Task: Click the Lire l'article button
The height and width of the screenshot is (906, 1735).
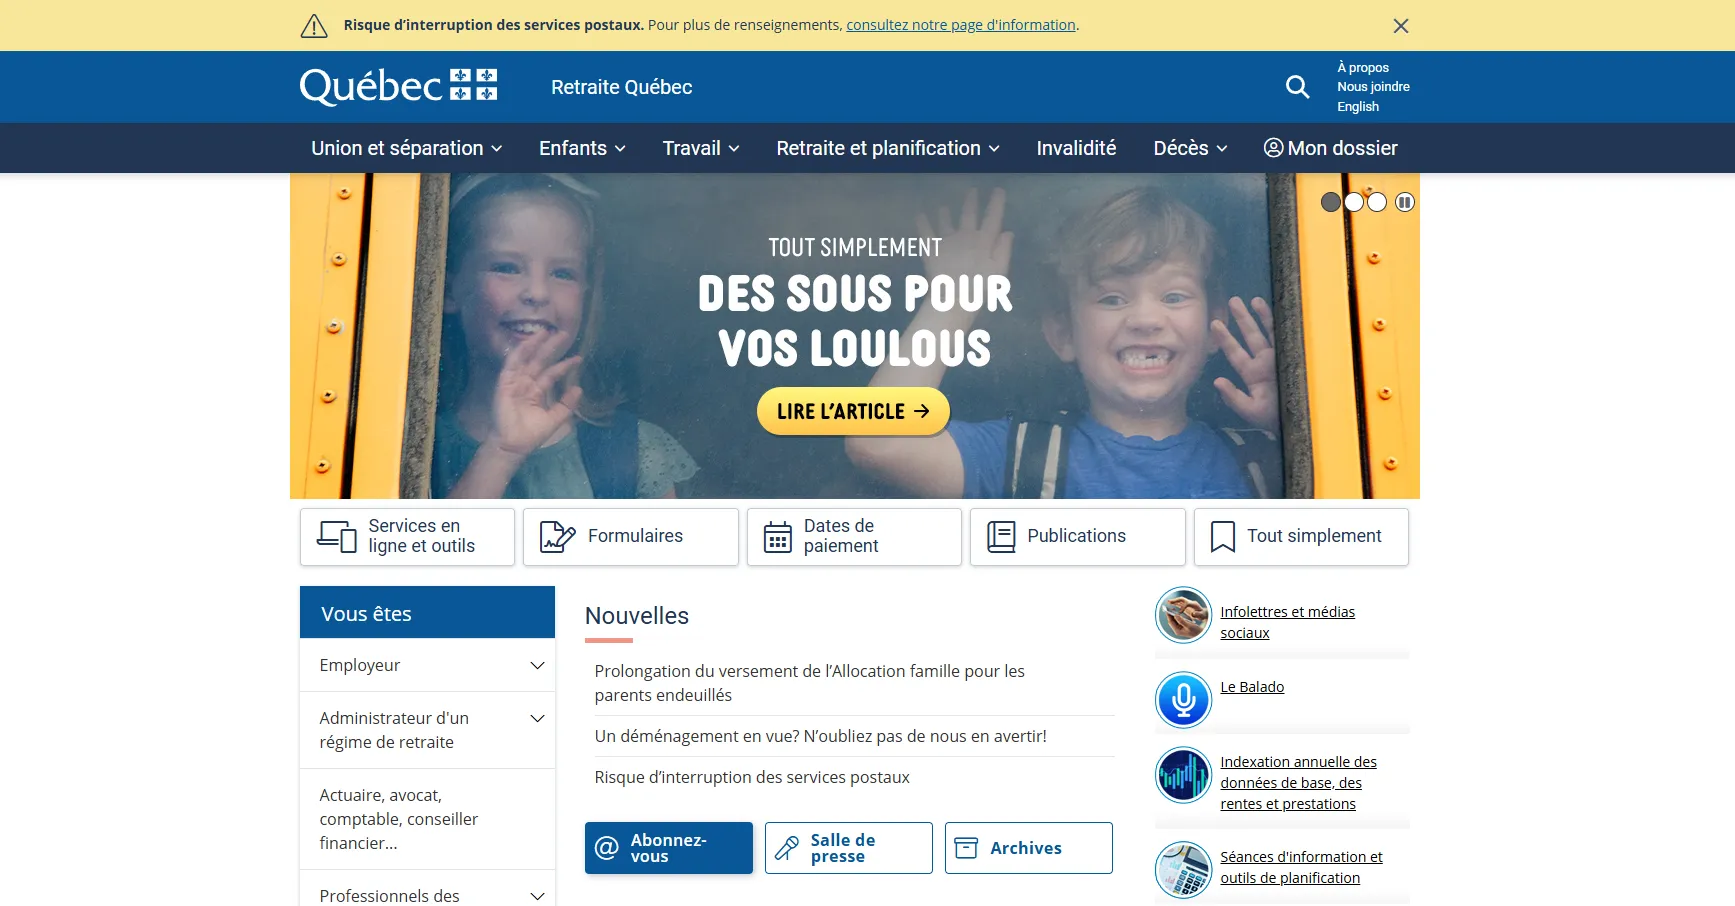Action: tap(853, 411)
